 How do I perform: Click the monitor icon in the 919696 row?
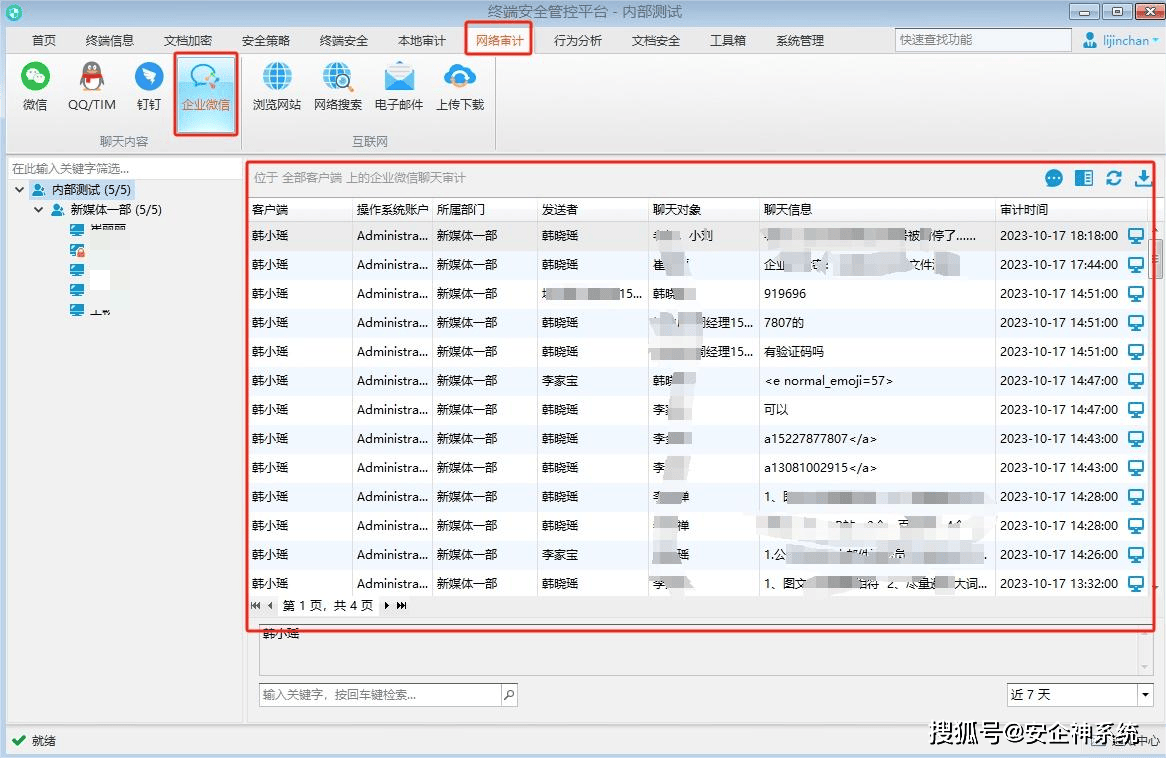[x=1136, y=294]
